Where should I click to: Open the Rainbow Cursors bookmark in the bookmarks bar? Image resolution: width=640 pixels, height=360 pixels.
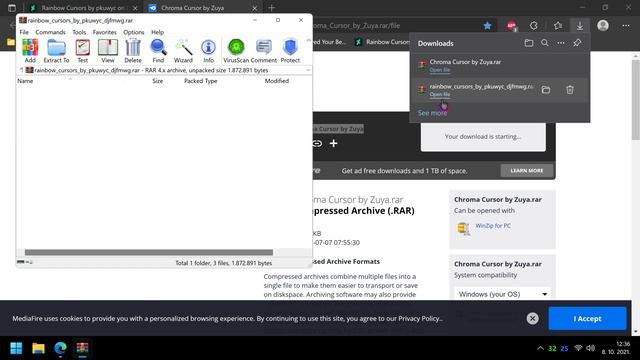pos(382,42)
